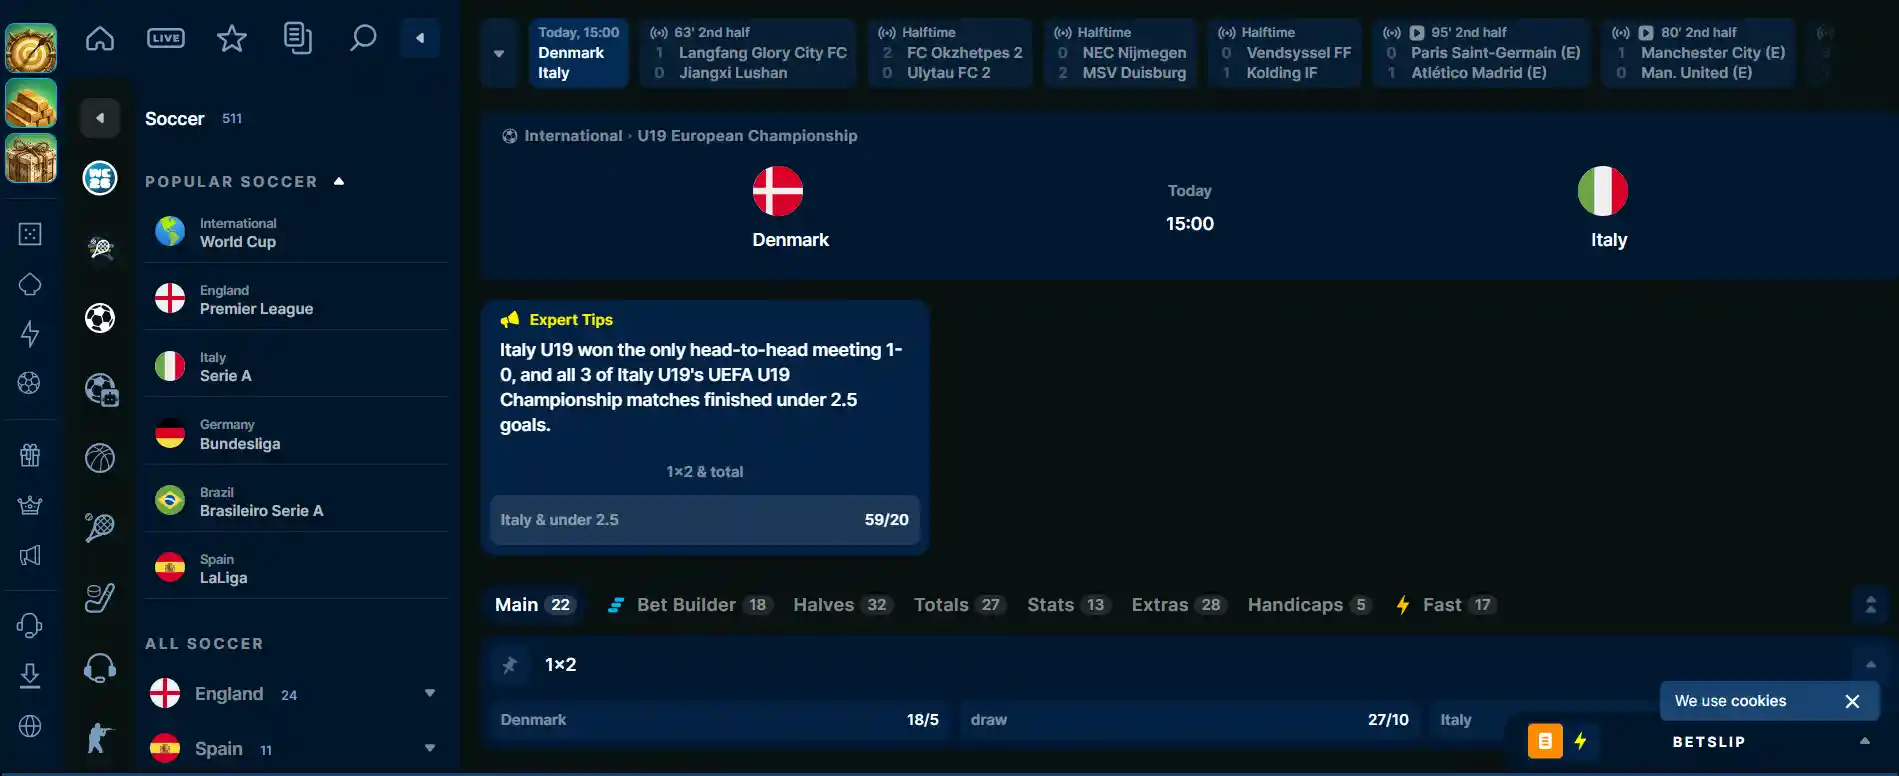1899x776 pixels.
Task: Expand the Betslip panel
Action: (1864, 741)
